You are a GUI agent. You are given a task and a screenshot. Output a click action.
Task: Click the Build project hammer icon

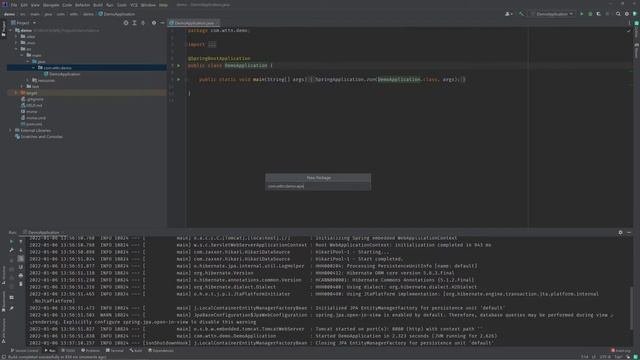[x=521, y=14]
